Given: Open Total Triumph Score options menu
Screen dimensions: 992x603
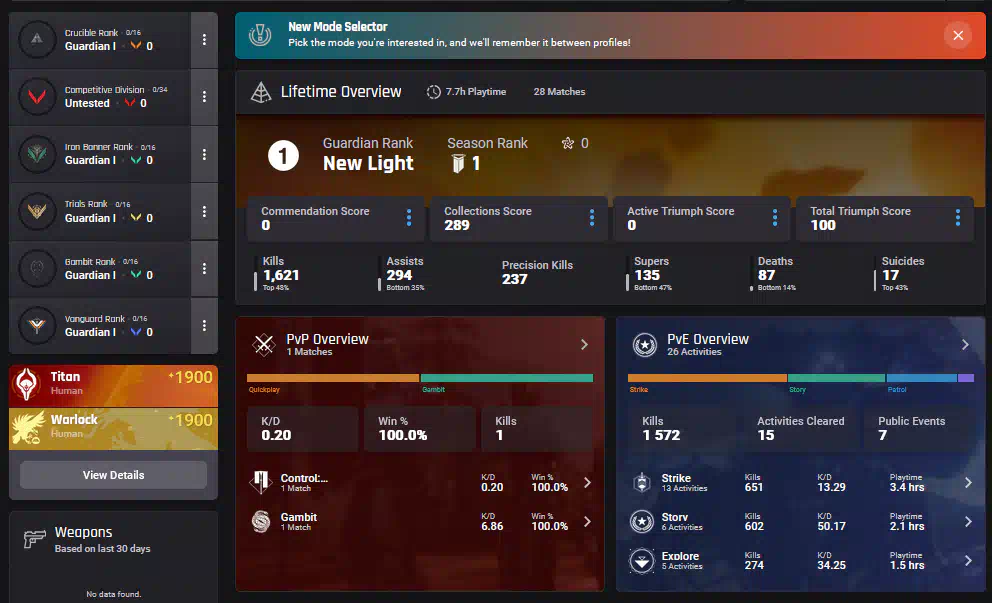Looking at the screenshot, I should (958, 218).
